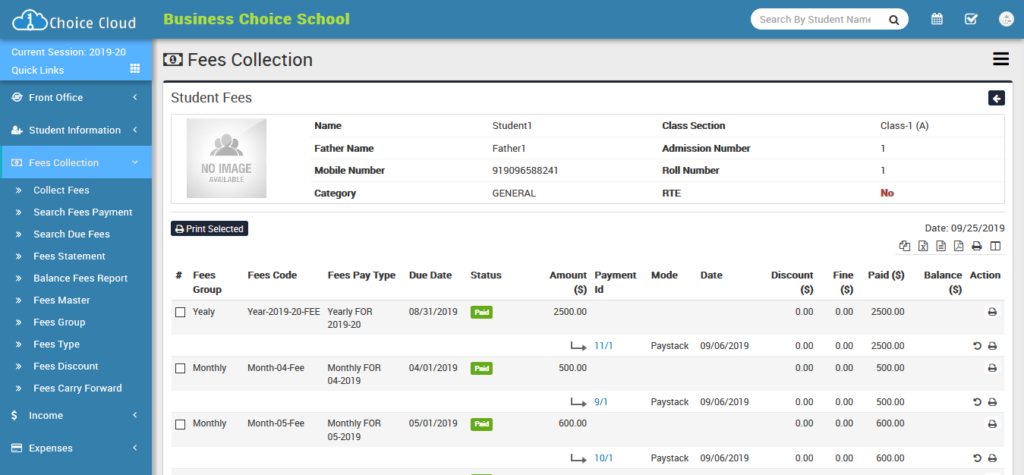Click the Business Choice School title

tap(257, 19)
